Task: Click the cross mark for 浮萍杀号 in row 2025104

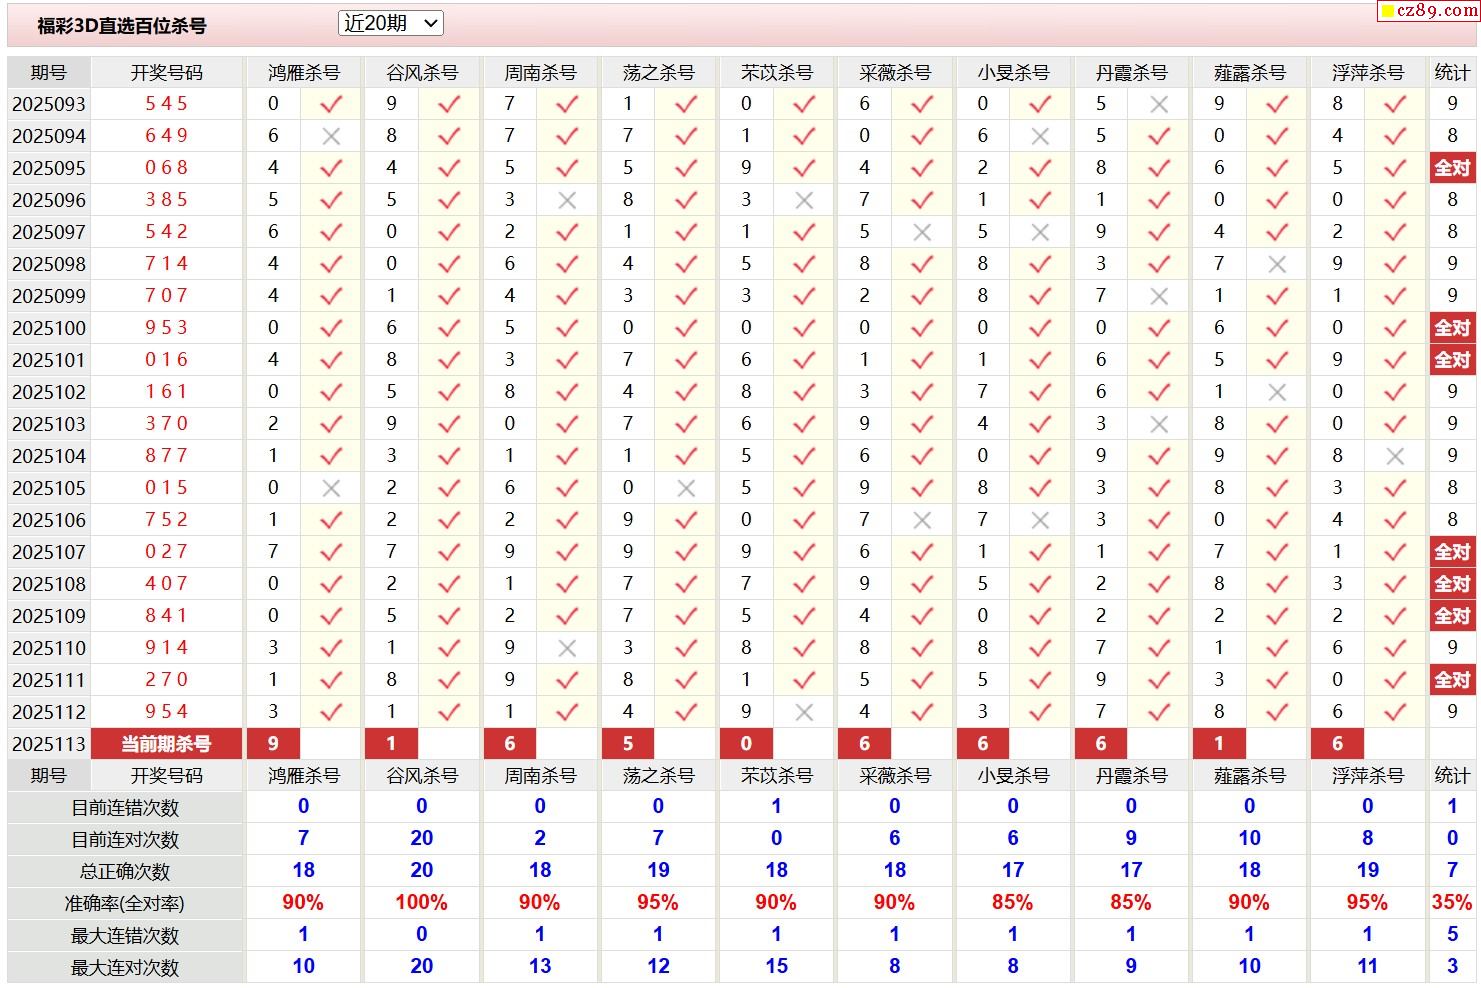Action: pos(1395,456)
